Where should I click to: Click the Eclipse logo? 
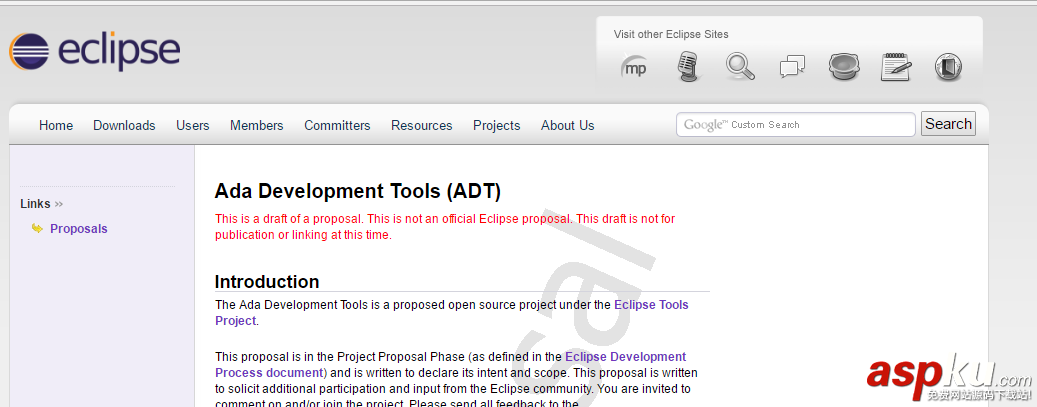click(x=95, y=52)
